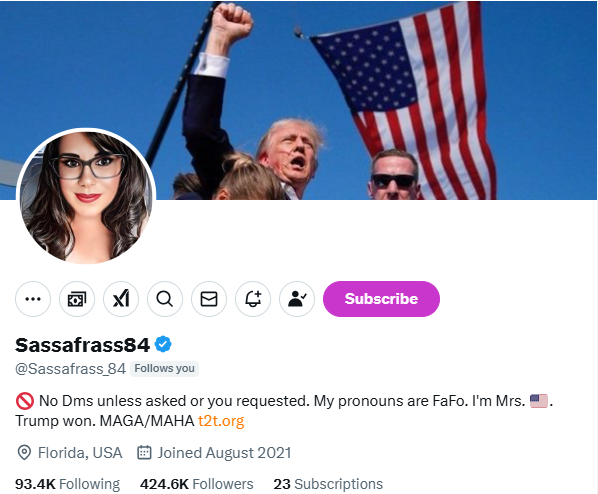Screen dimensions: 598x494
Task: Open the t2t.org link in bio
Action: pyautogui.click(x=221, y=421)
